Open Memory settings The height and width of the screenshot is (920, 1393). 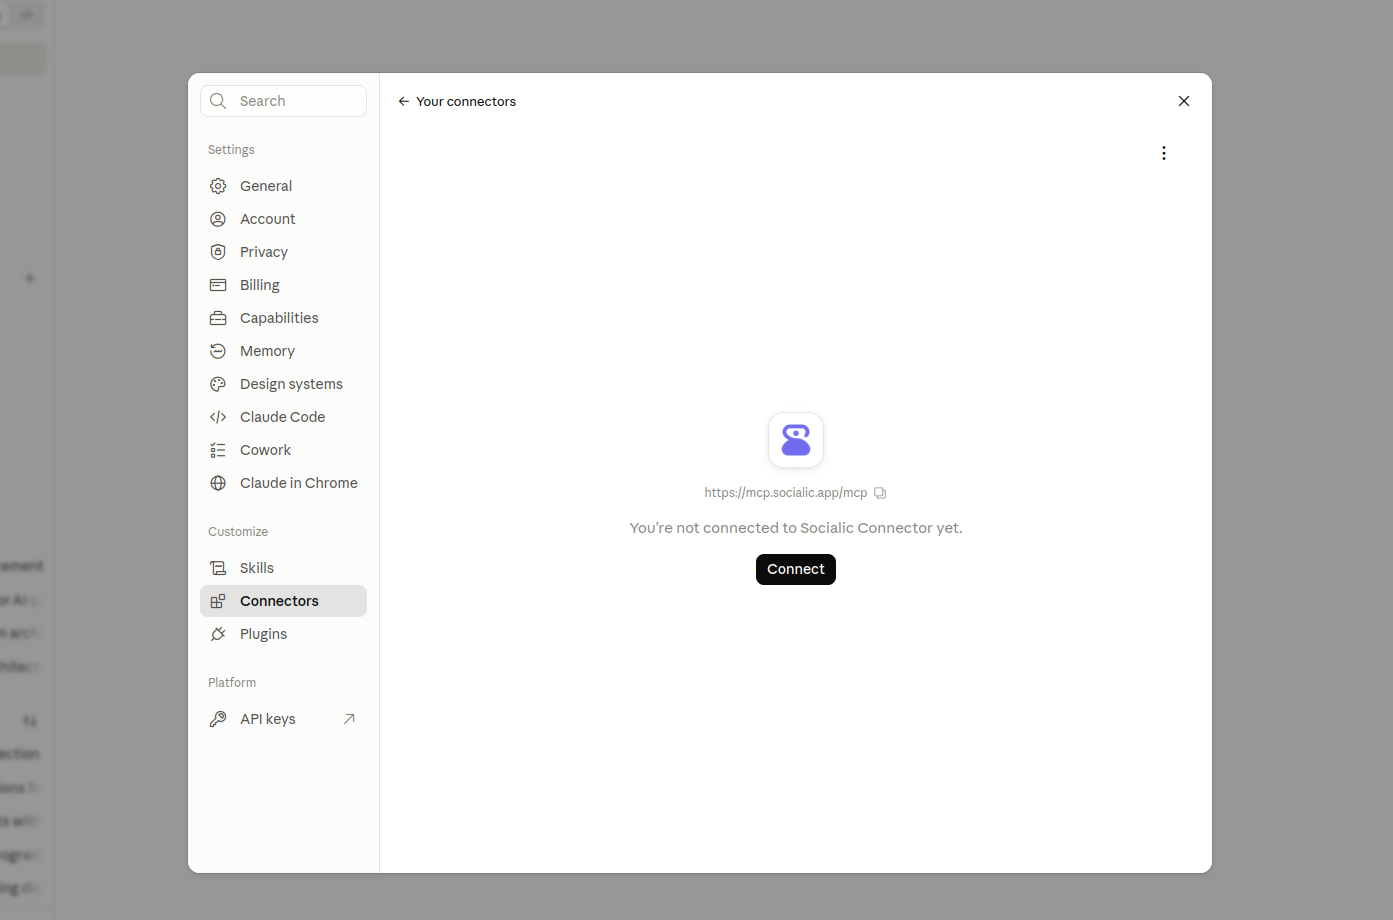[283, 351]
